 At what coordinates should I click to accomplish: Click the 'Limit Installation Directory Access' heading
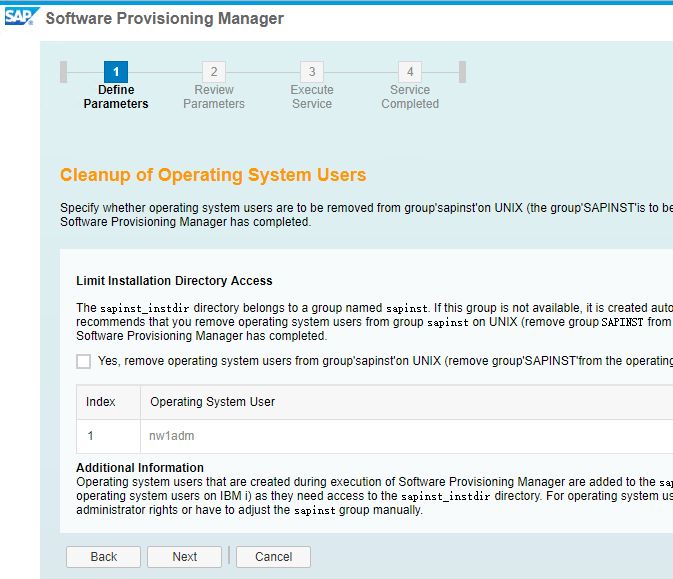[174, 281]
